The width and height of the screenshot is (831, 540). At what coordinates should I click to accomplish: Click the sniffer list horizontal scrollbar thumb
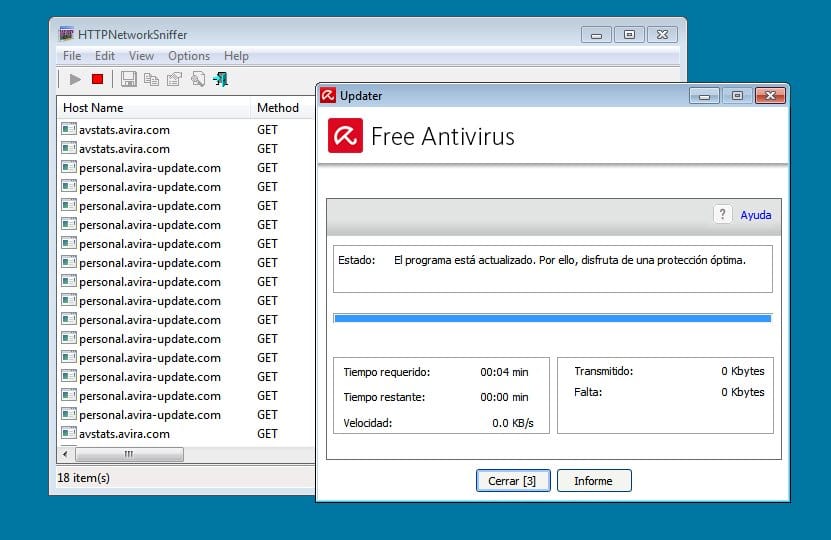(x=129, y=454)
